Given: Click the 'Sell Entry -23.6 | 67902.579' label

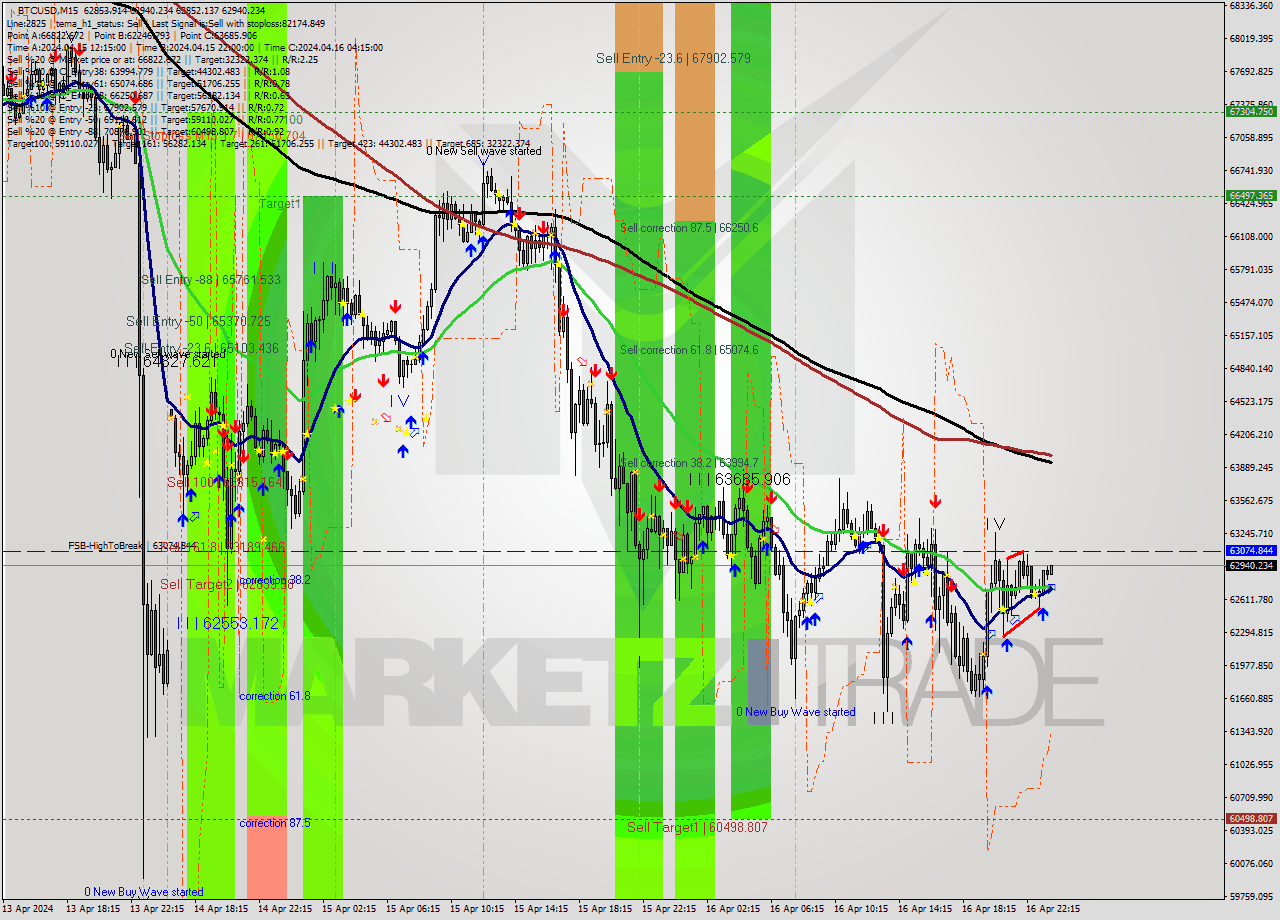Looking at the screenshot, I should (673, 58).
